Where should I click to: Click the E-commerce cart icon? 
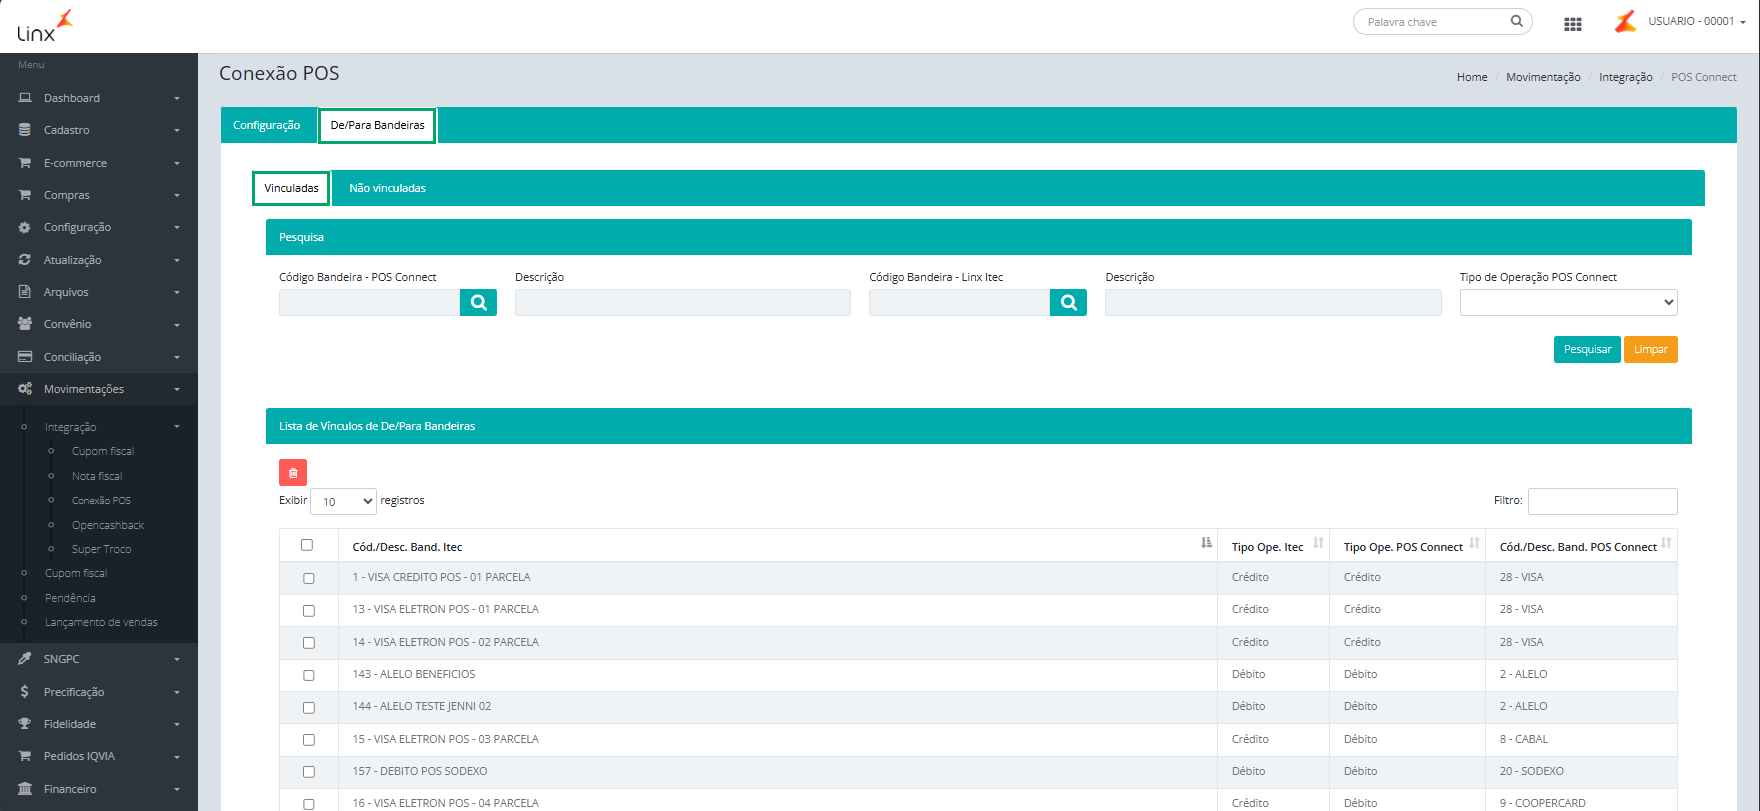pos(25,163)
